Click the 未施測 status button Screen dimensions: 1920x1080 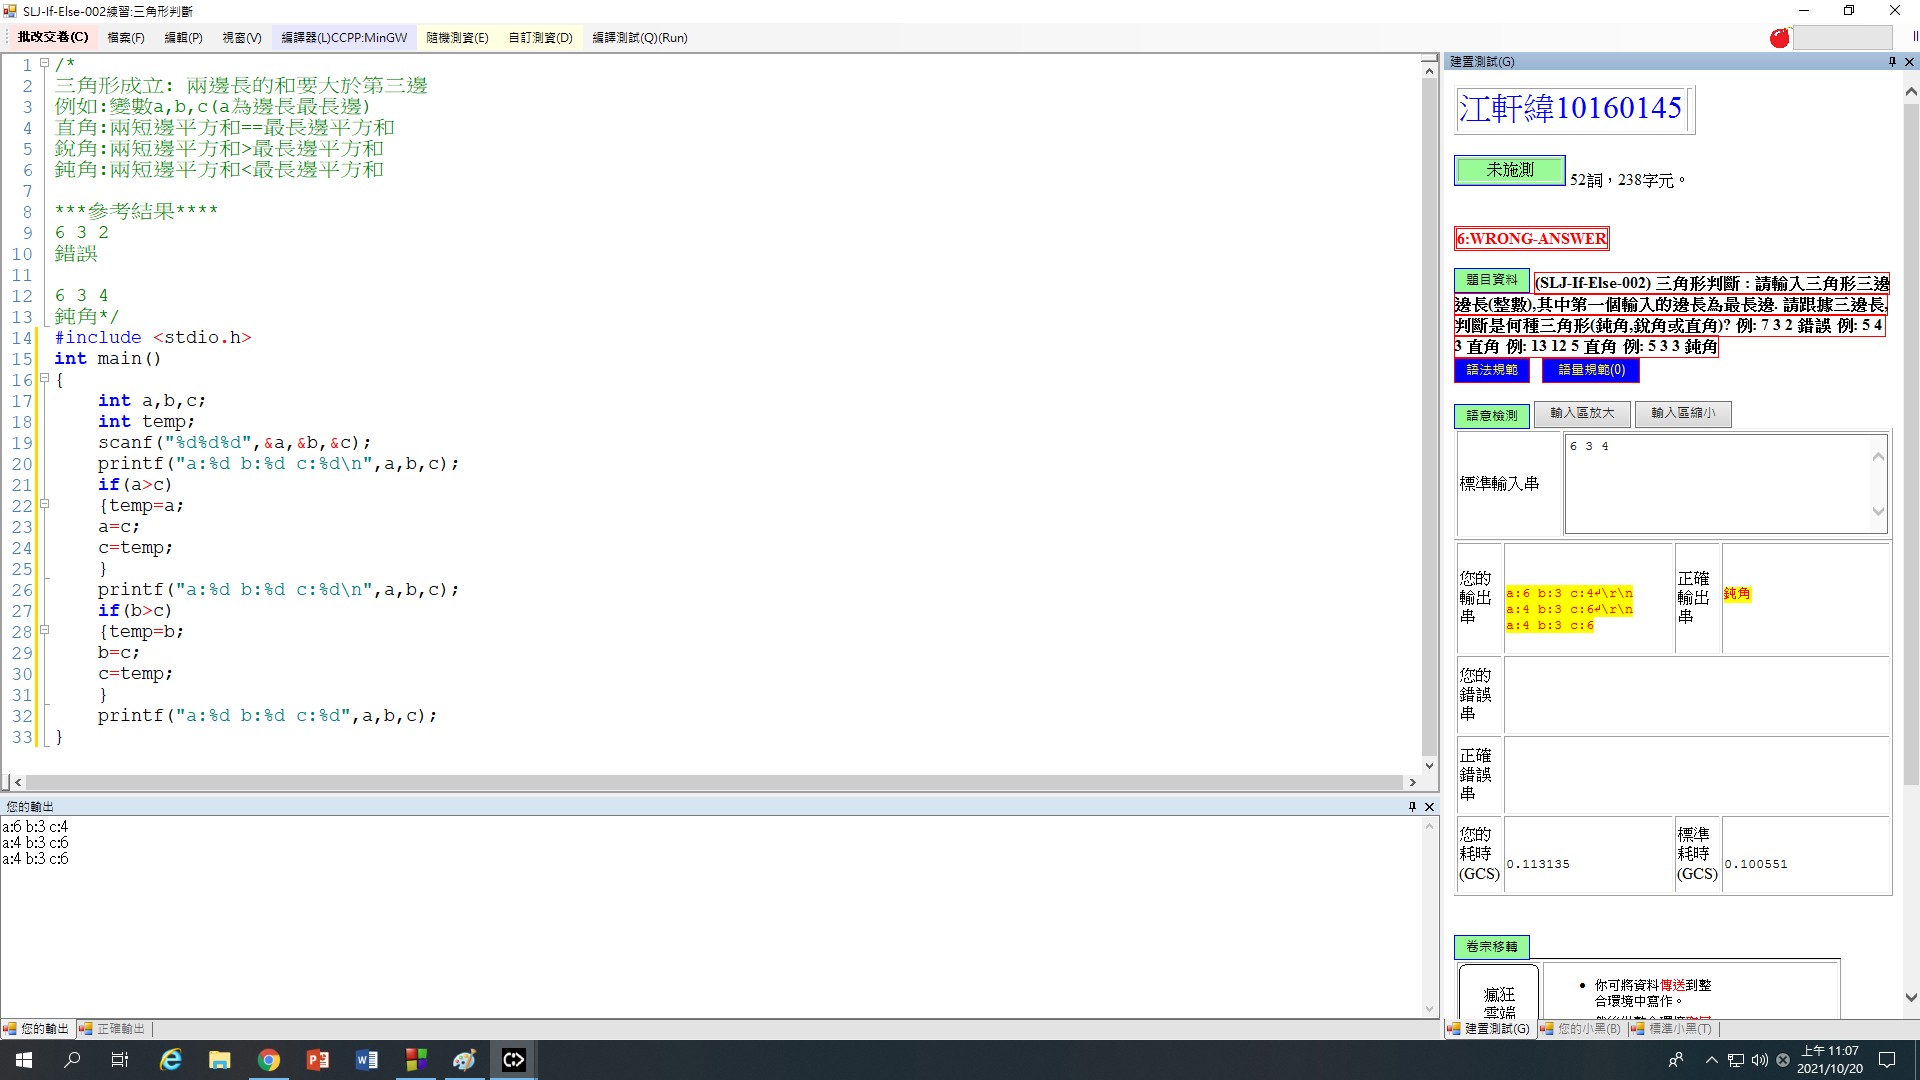click(x=1509, y=170)
